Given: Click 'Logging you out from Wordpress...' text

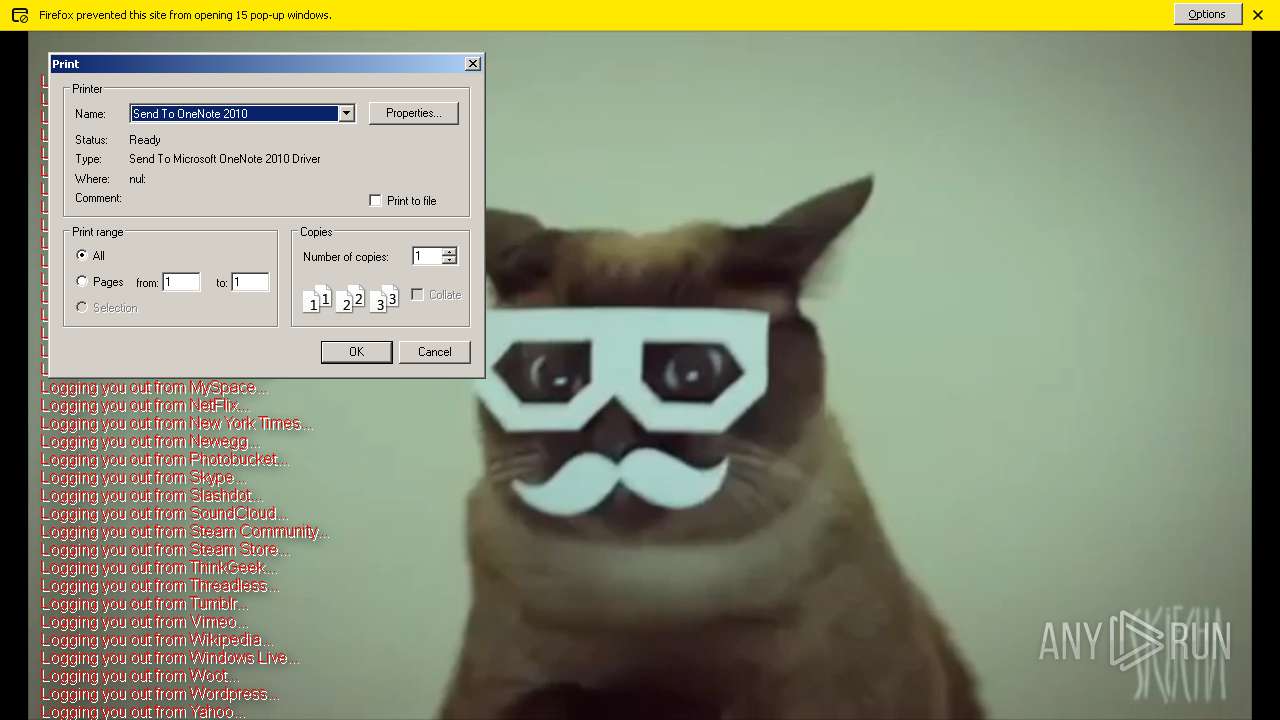Looking at the screenshot, I should click(160, 693).
